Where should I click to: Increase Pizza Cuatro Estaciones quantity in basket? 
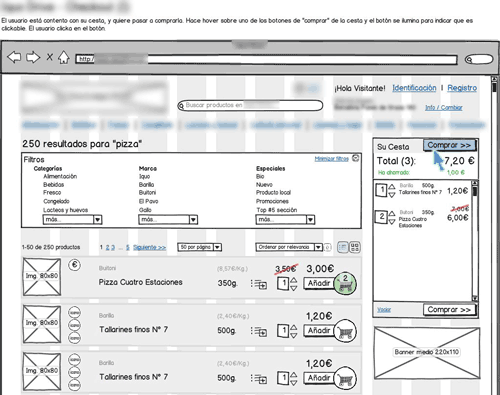(392, 213)
